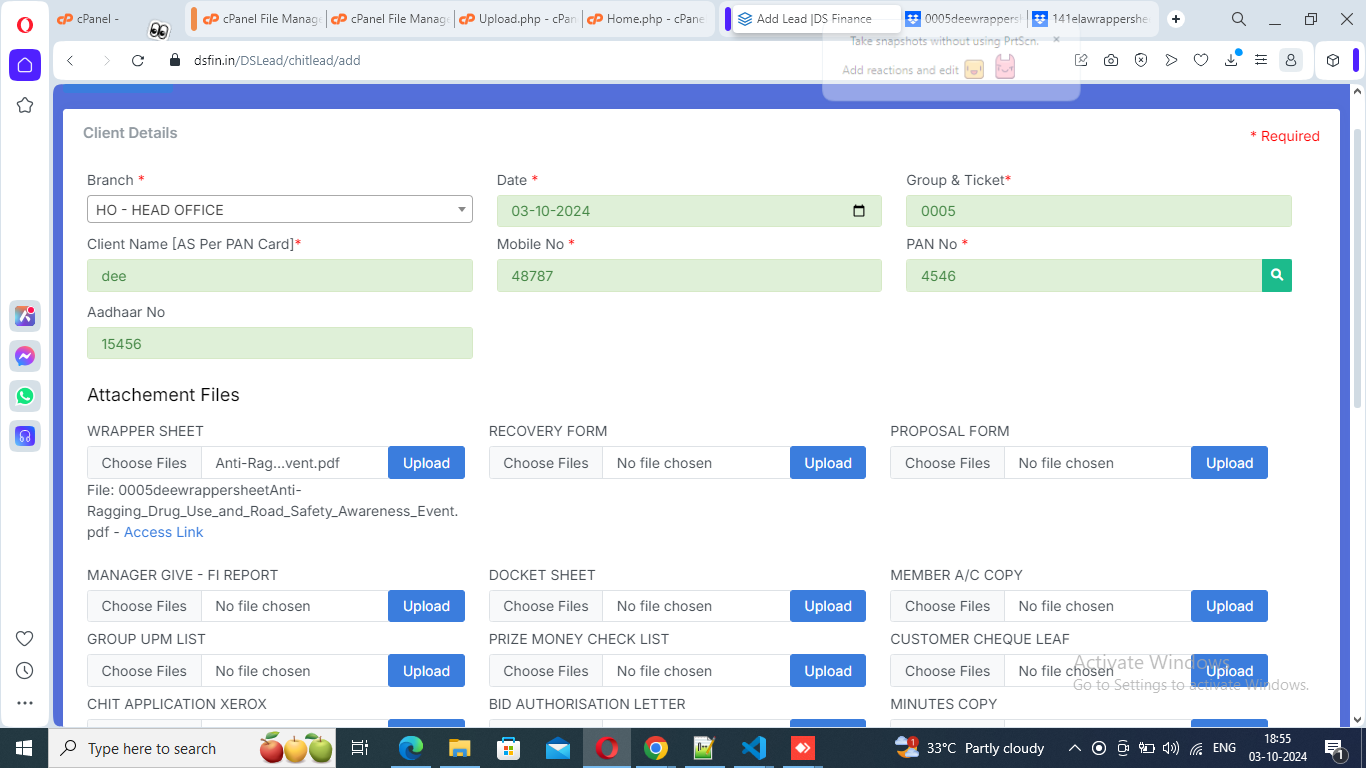Viewport: 1366px width, 768px height.
Task: Launch Visual Studio Code from taskbar
Action: click(x=753, y=748)
